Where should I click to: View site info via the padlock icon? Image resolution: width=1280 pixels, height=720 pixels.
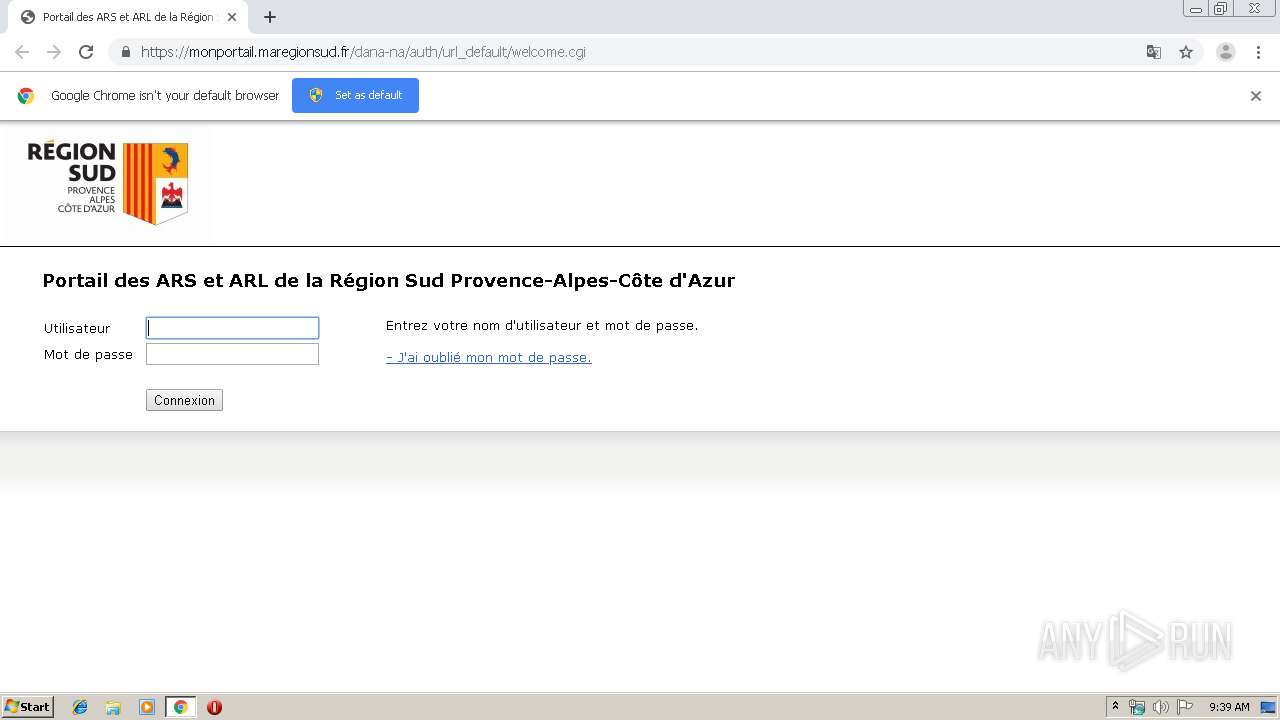click(125, 52)
